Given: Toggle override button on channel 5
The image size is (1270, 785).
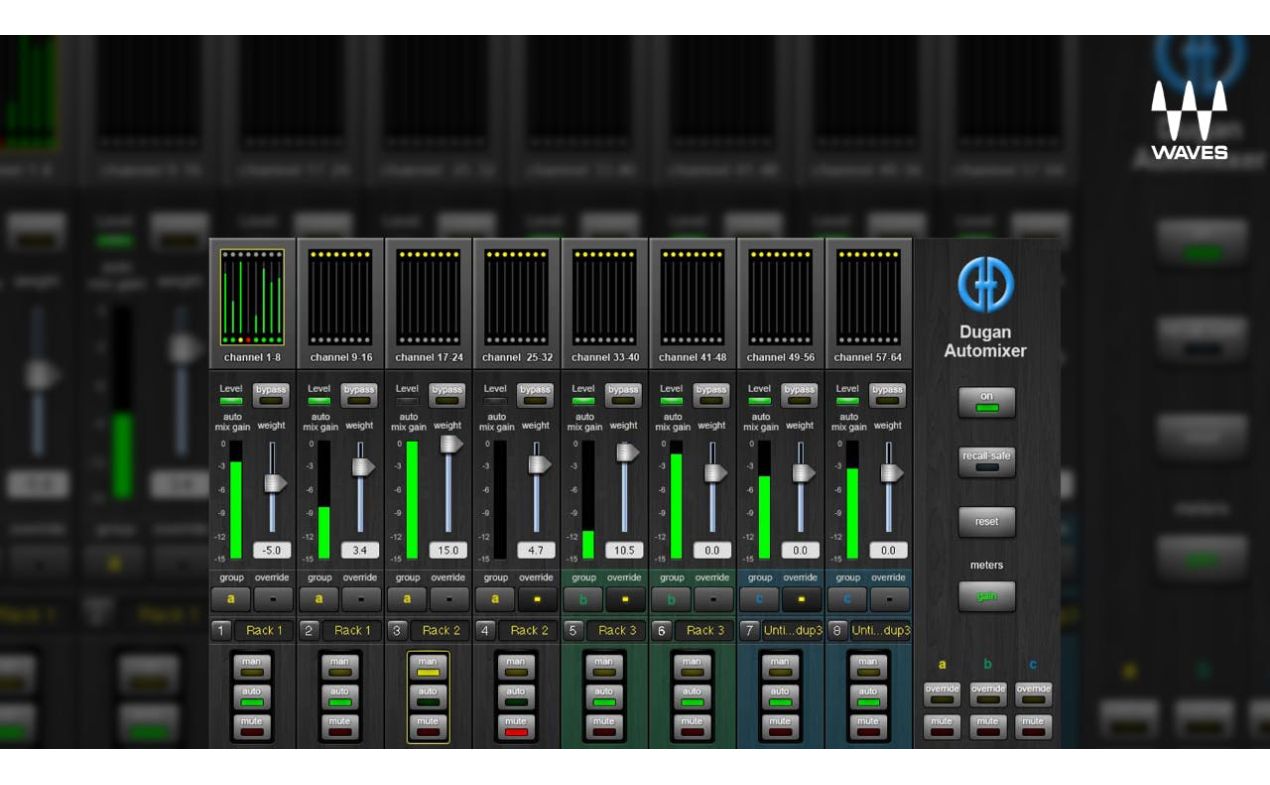Looking at the screenshot, I should click(626, 599).
